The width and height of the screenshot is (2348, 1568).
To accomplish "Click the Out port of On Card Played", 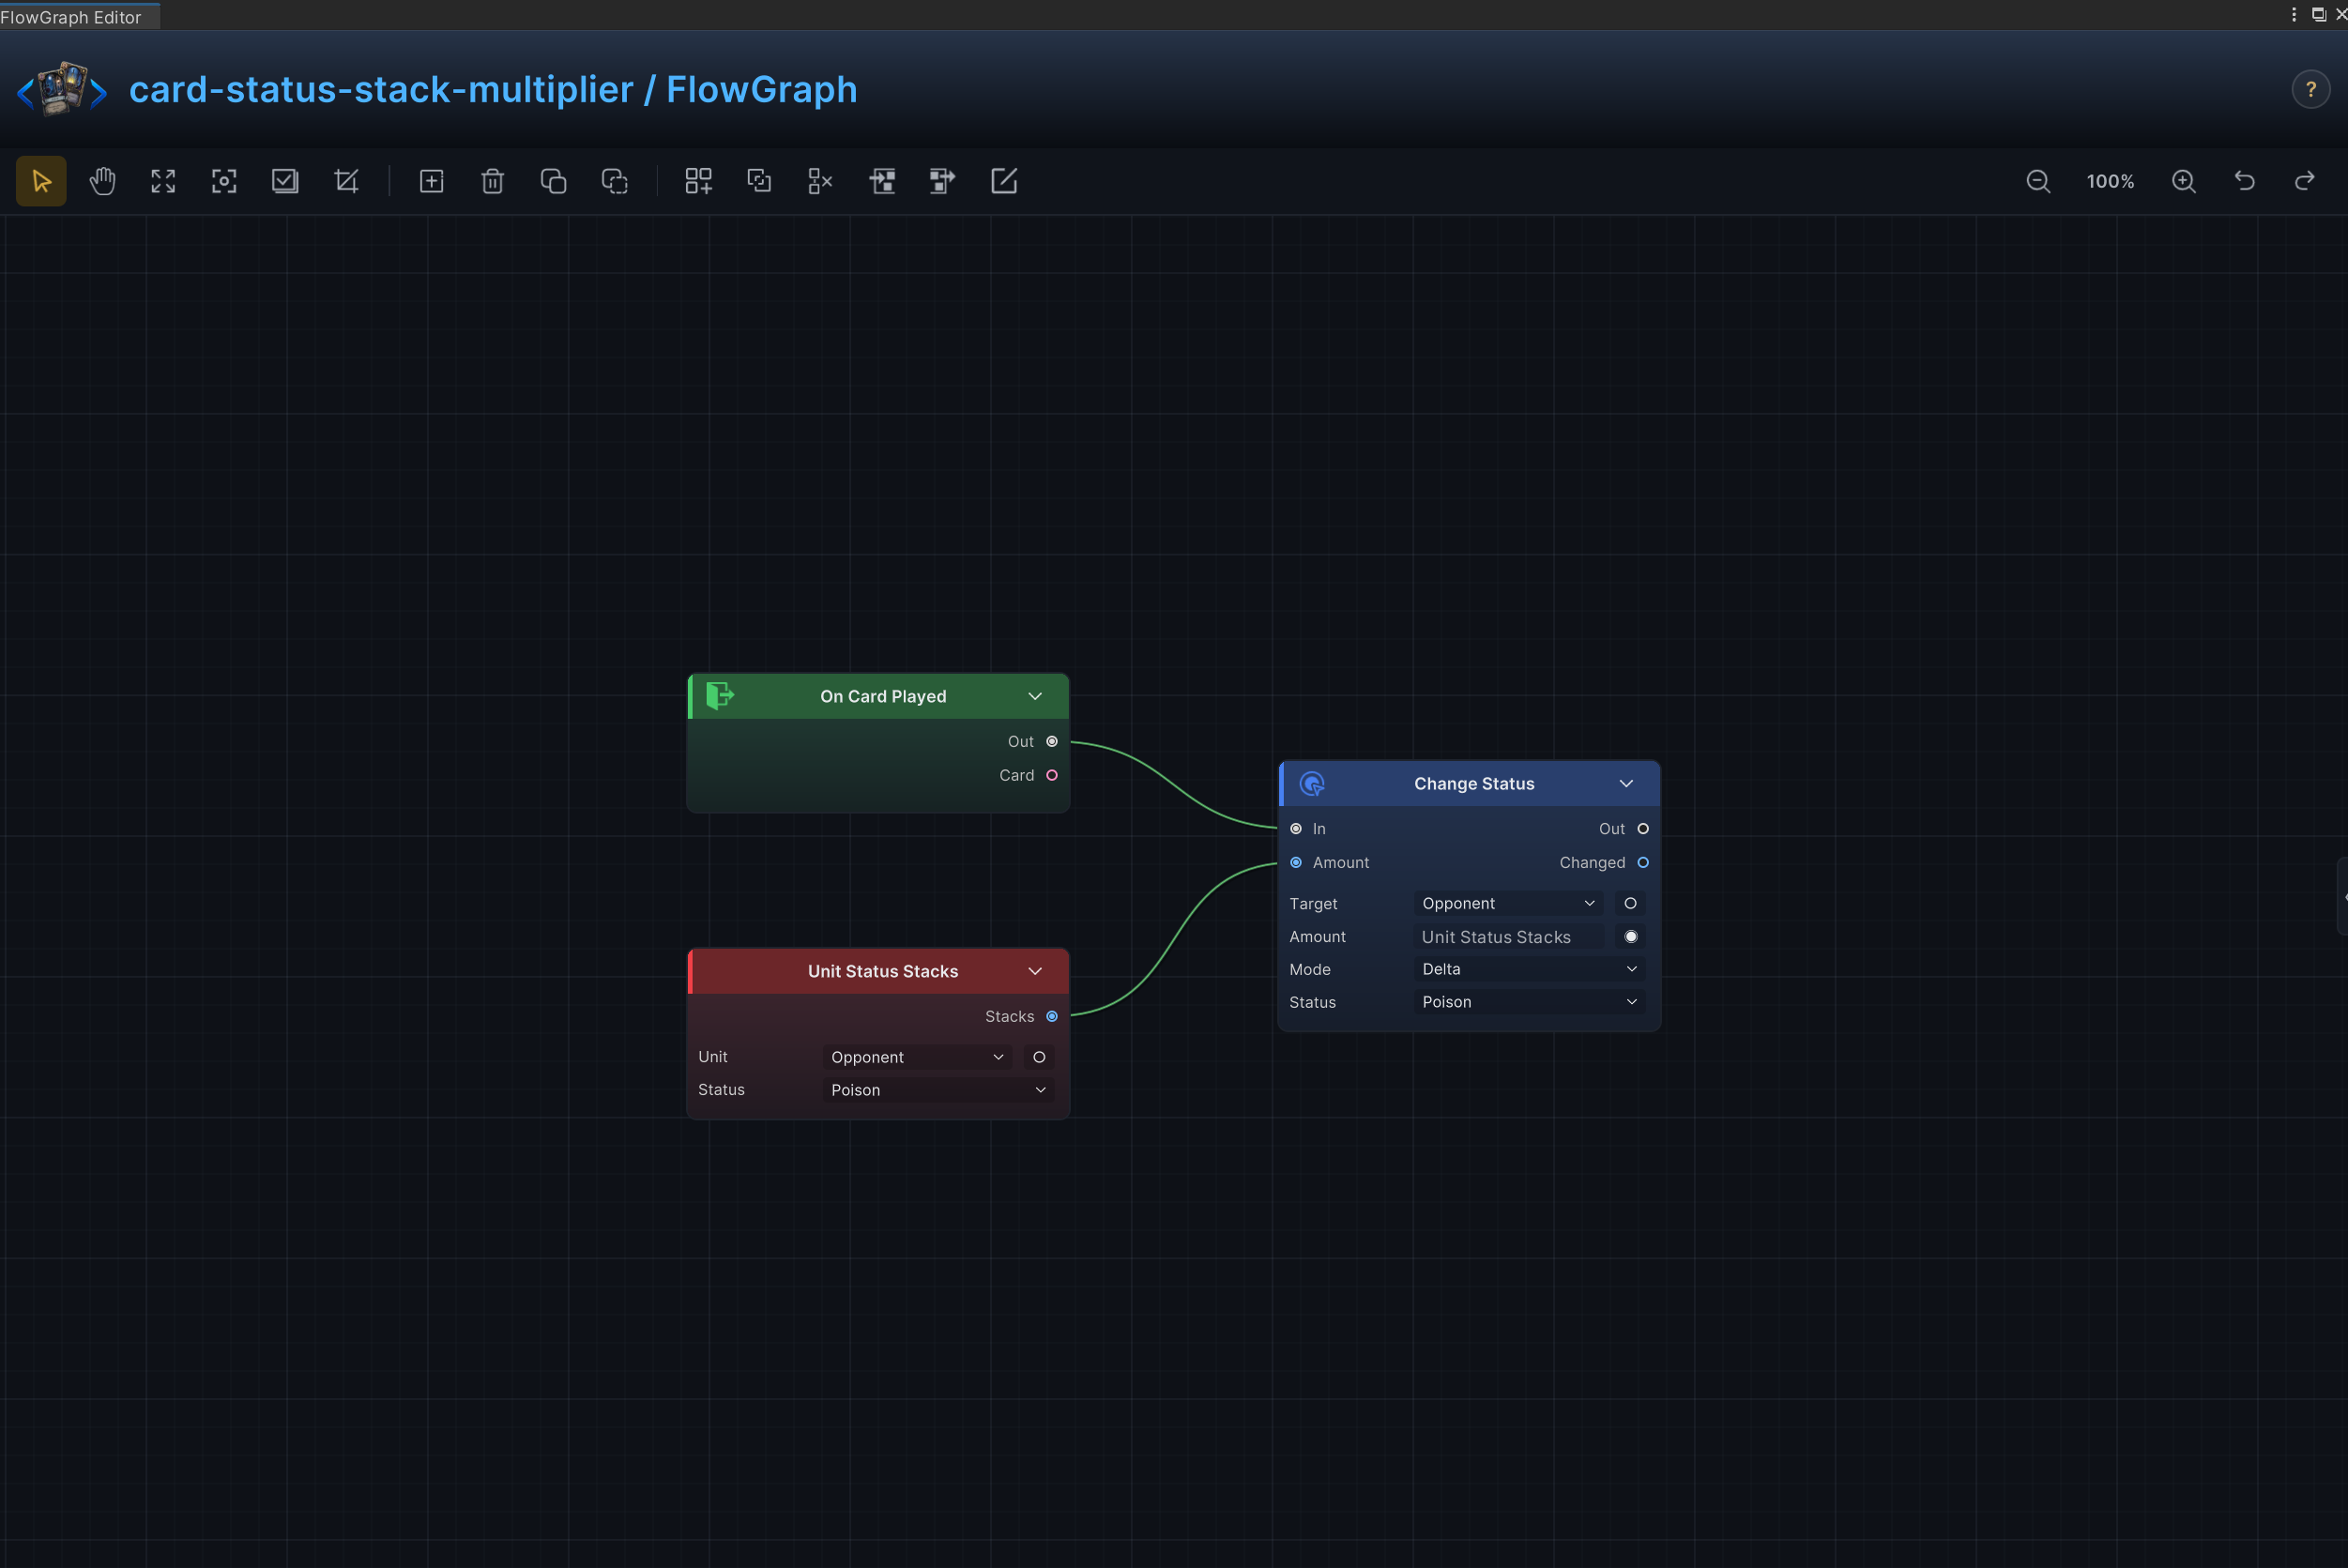I will 1052,741.
